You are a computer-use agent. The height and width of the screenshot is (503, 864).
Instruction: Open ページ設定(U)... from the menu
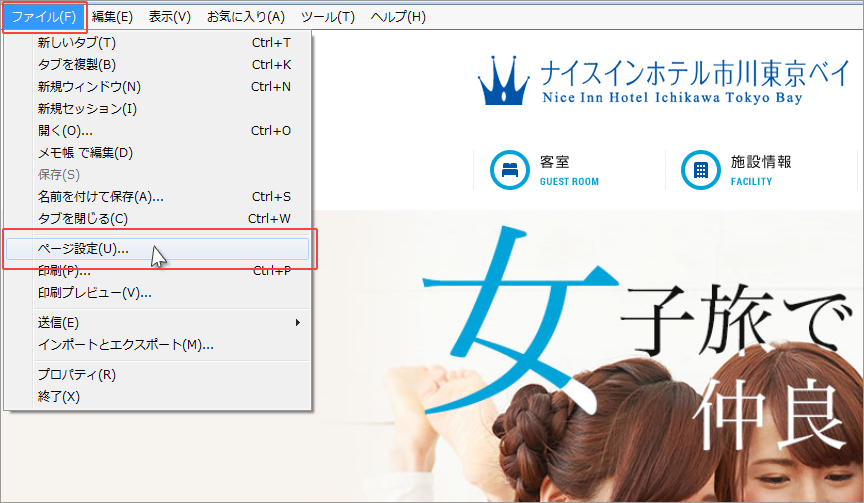[x=158, y=249]
